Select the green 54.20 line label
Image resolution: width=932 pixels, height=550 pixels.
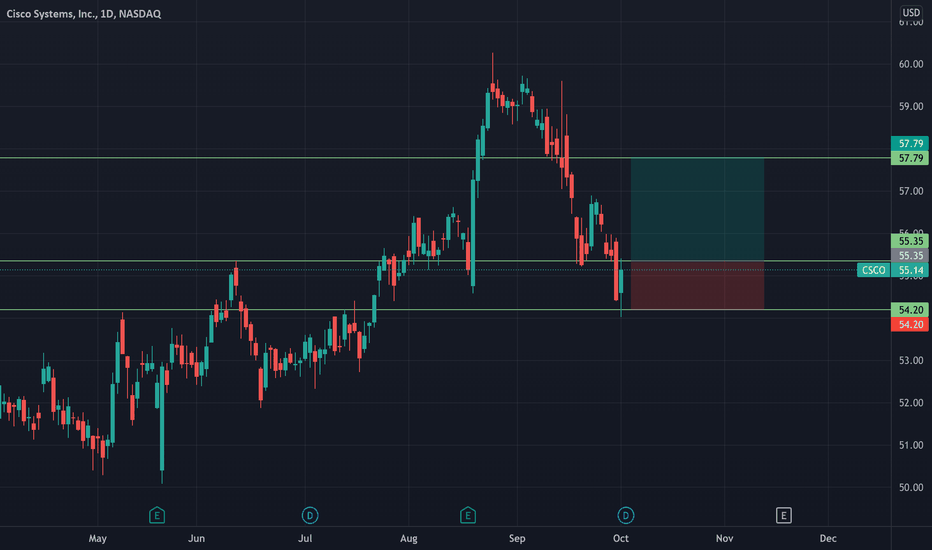tap(910, 310)
